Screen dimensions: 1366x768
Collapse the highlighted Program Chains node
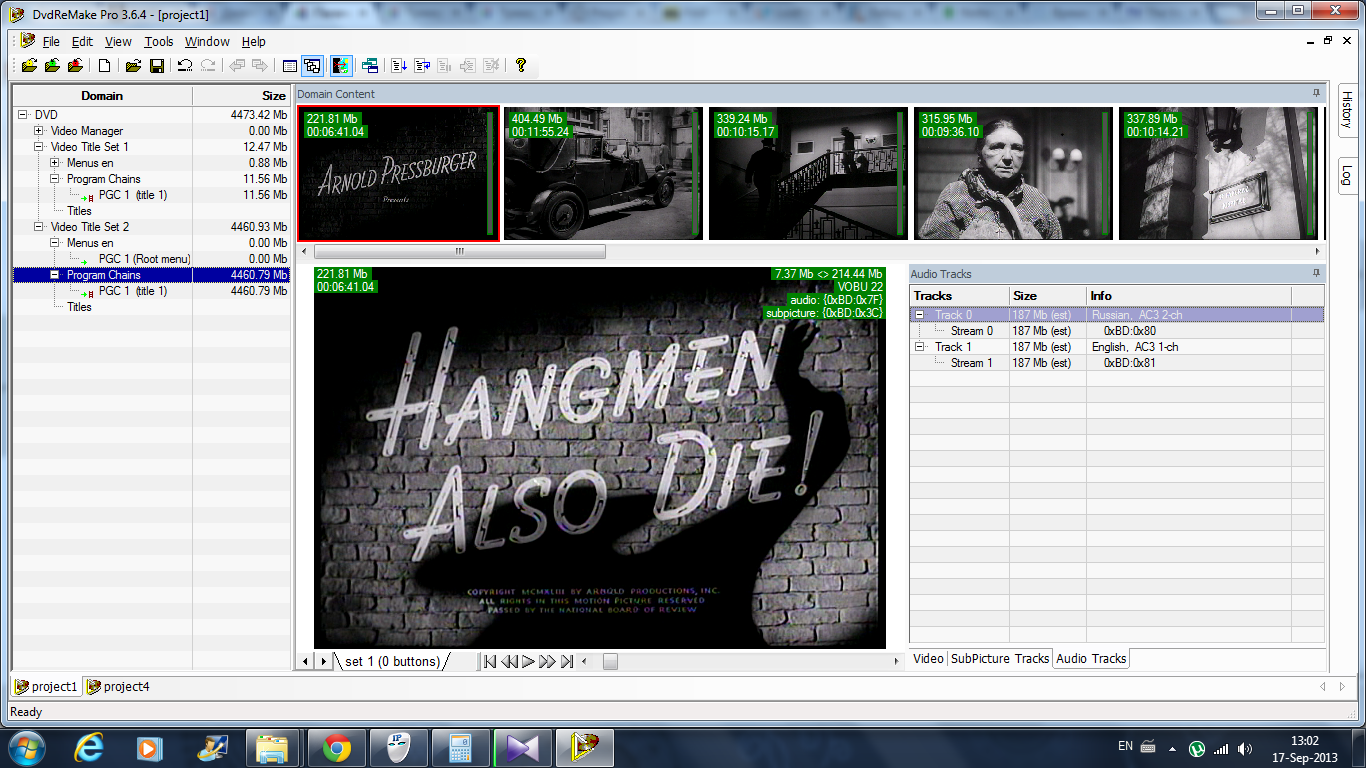click(55, 275)
